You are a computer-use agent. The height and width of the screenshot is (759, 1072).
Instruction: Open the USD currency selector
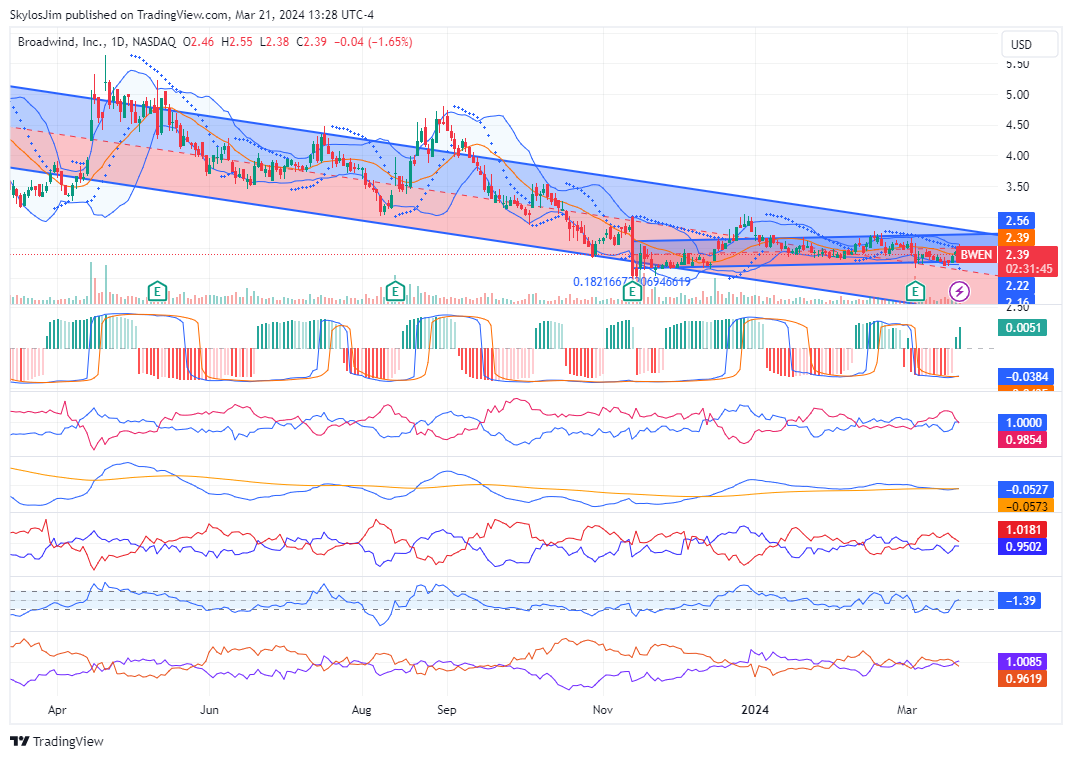[x=1021, y=45]
